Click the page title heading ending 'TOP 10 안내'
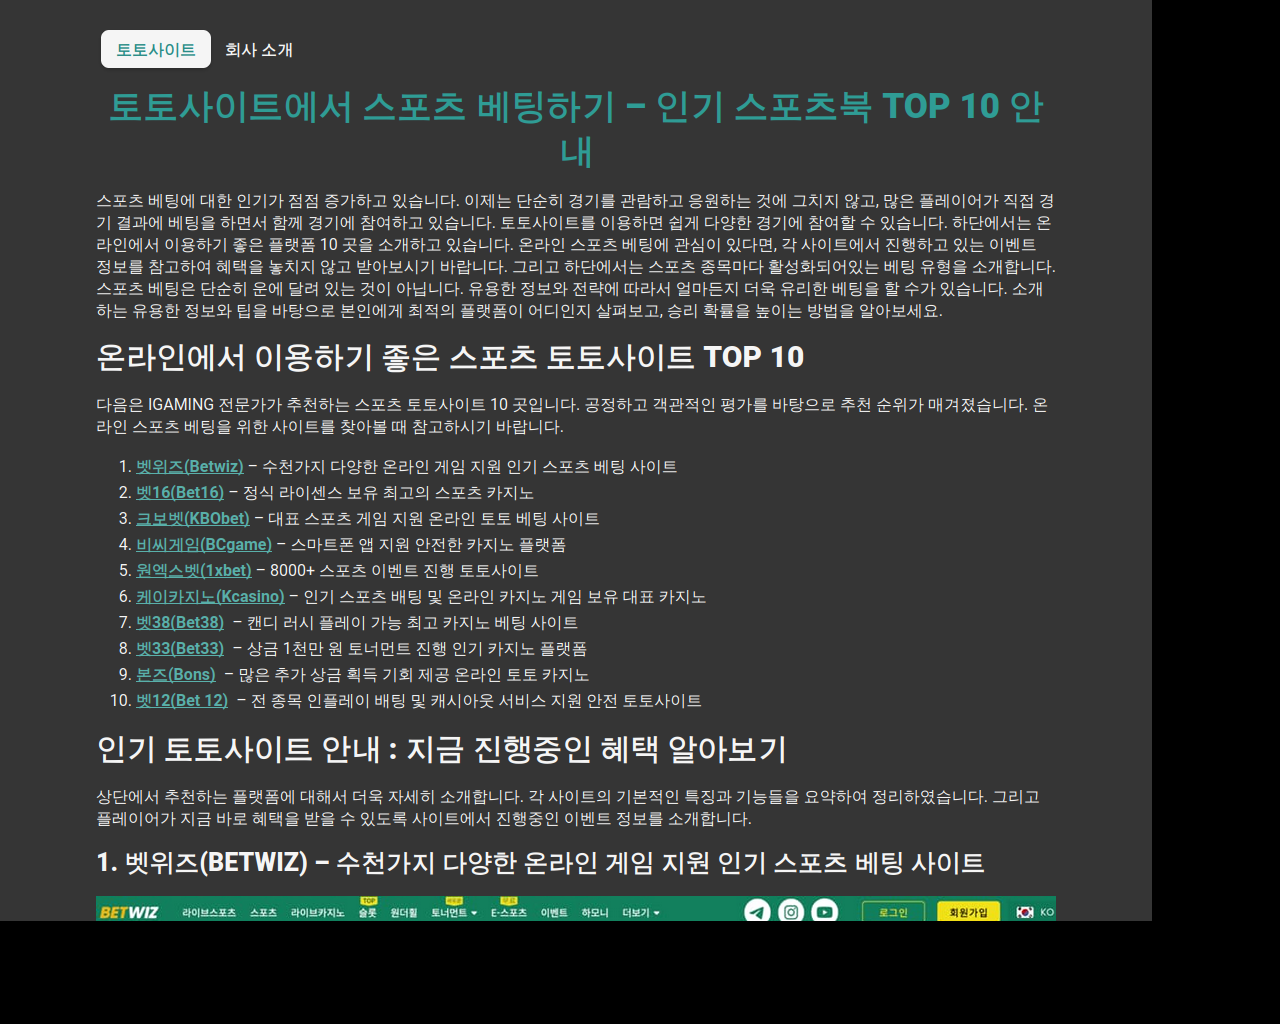 576,128
